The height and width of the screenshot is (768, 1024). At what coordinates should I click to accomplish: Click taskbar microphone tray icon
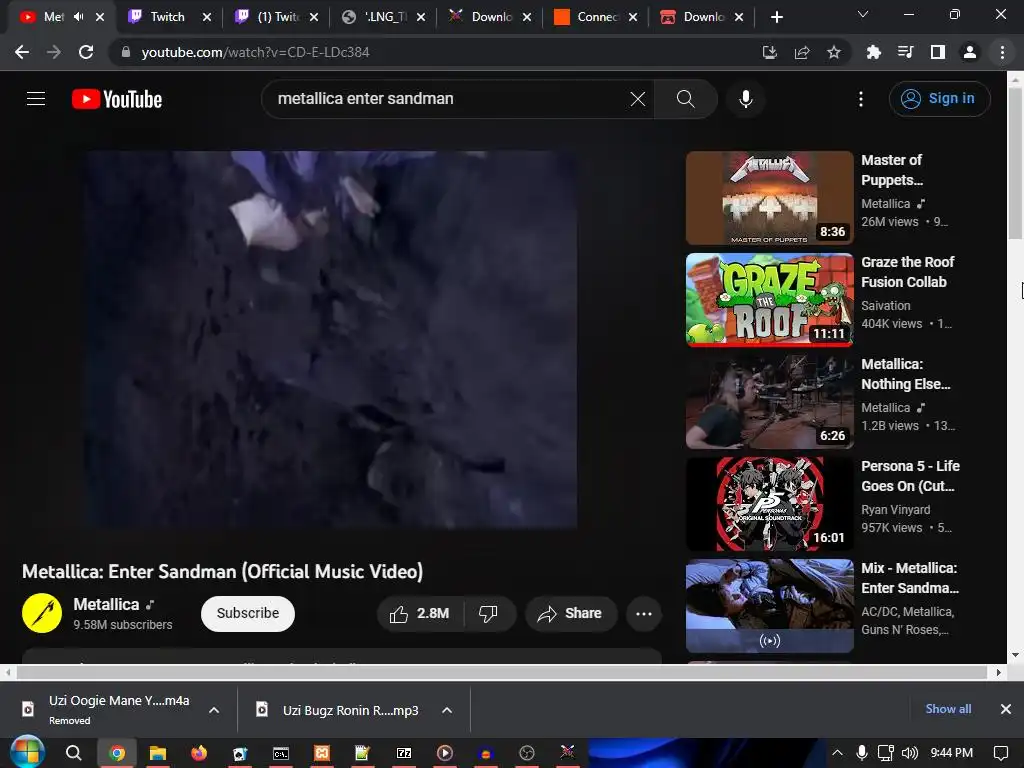pos(862,753)
